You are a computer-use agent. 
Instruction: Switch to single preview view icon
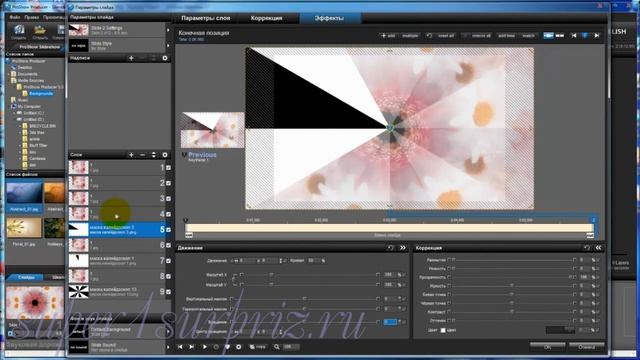[549, 36]
